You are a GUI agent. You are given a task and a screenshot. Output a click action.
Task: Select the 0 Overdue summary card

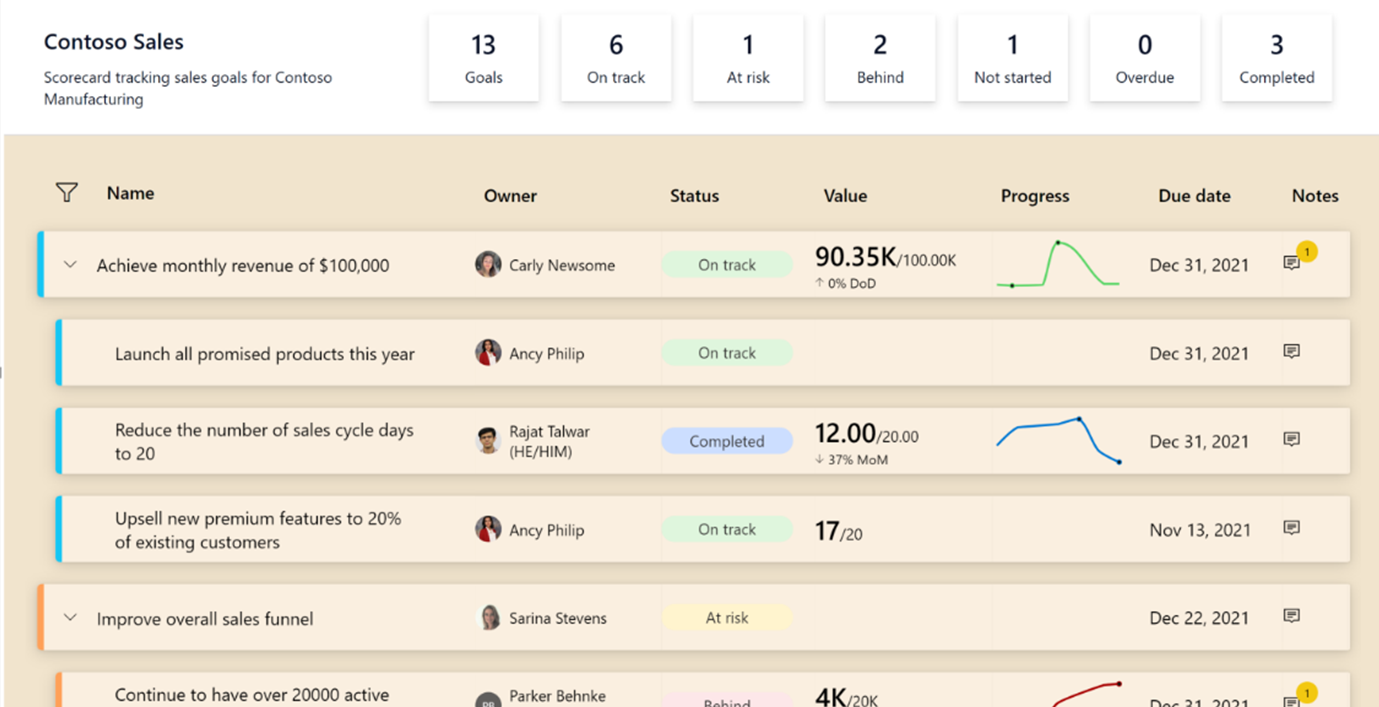(x=1145, y=58)
